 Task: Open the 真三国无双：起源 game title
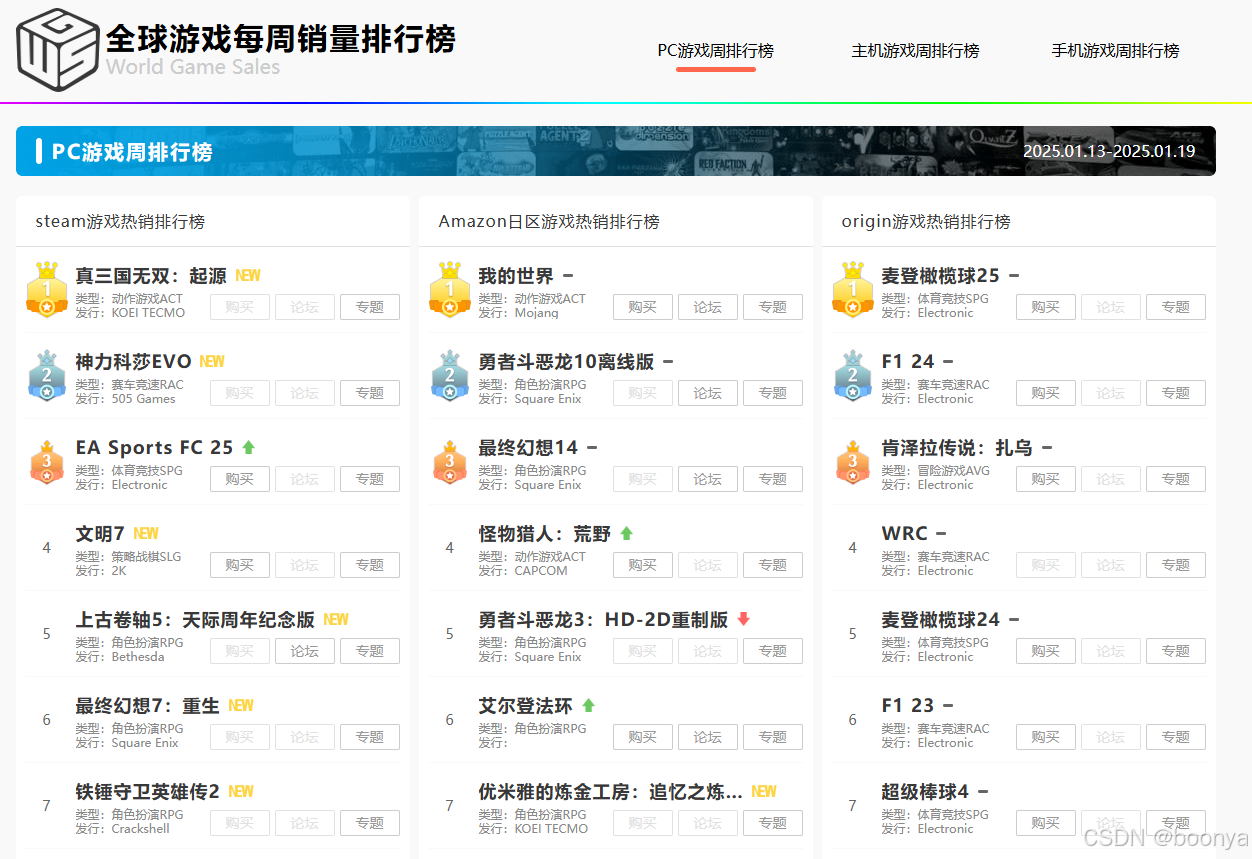[x=151, y=276]
